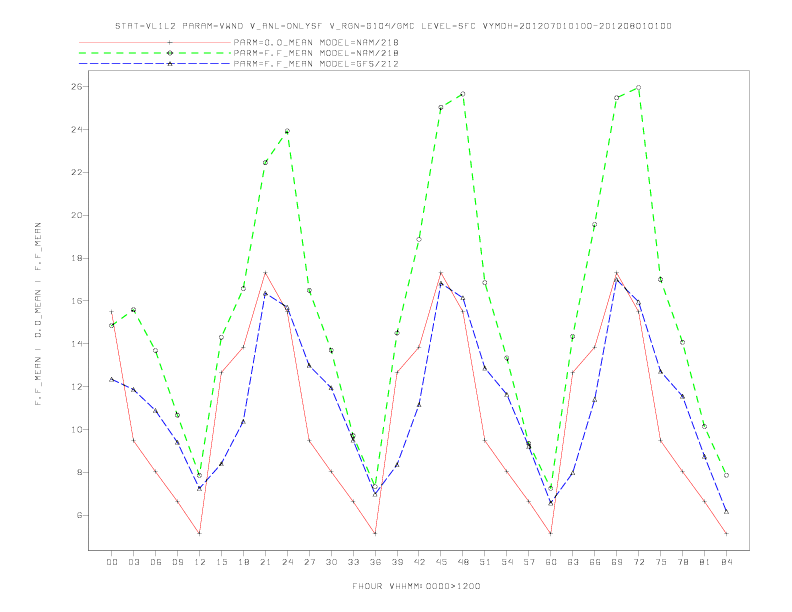Select legend entry PARM=F.F_MEAN MODEL=GFS/212
The width and height of the screenshot is (792, 612).
tap(316, 64)
